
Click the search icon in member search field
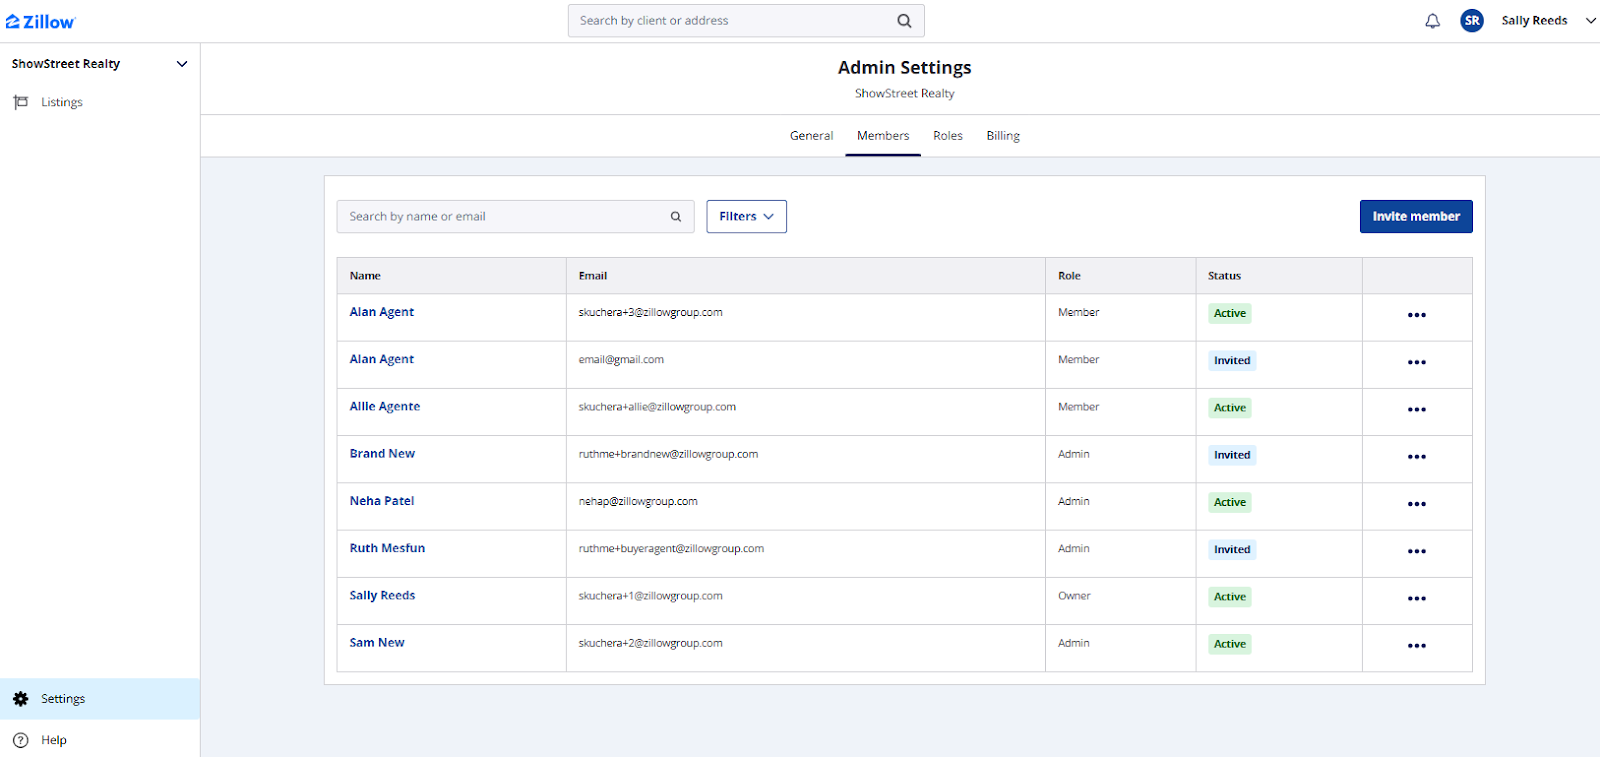(676, 217)
